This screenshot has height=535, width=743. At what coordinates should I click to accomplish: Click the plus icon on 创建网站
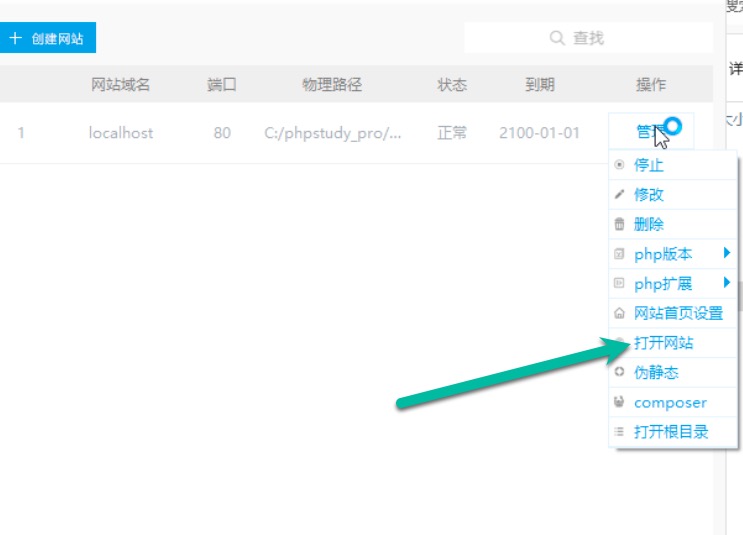click(x=16, y=38)
